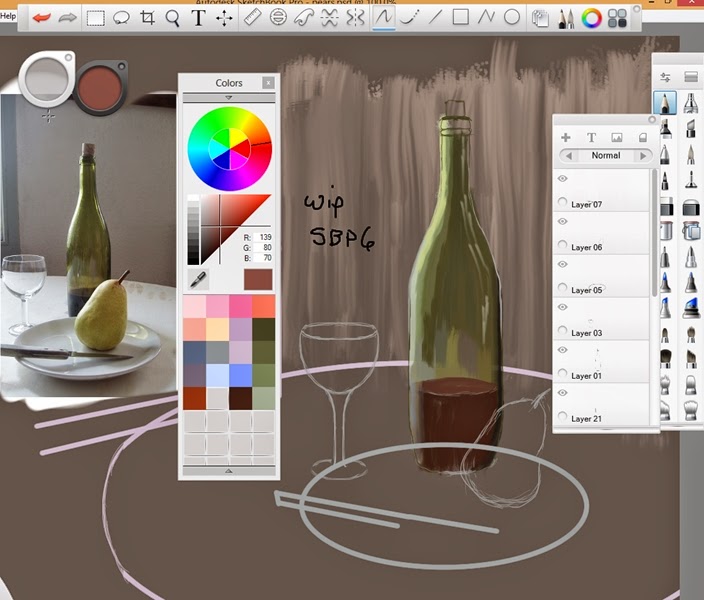Viewport: 704px width, 600px height.
Task: Click the clear layer icon
Action: point(642,137)
